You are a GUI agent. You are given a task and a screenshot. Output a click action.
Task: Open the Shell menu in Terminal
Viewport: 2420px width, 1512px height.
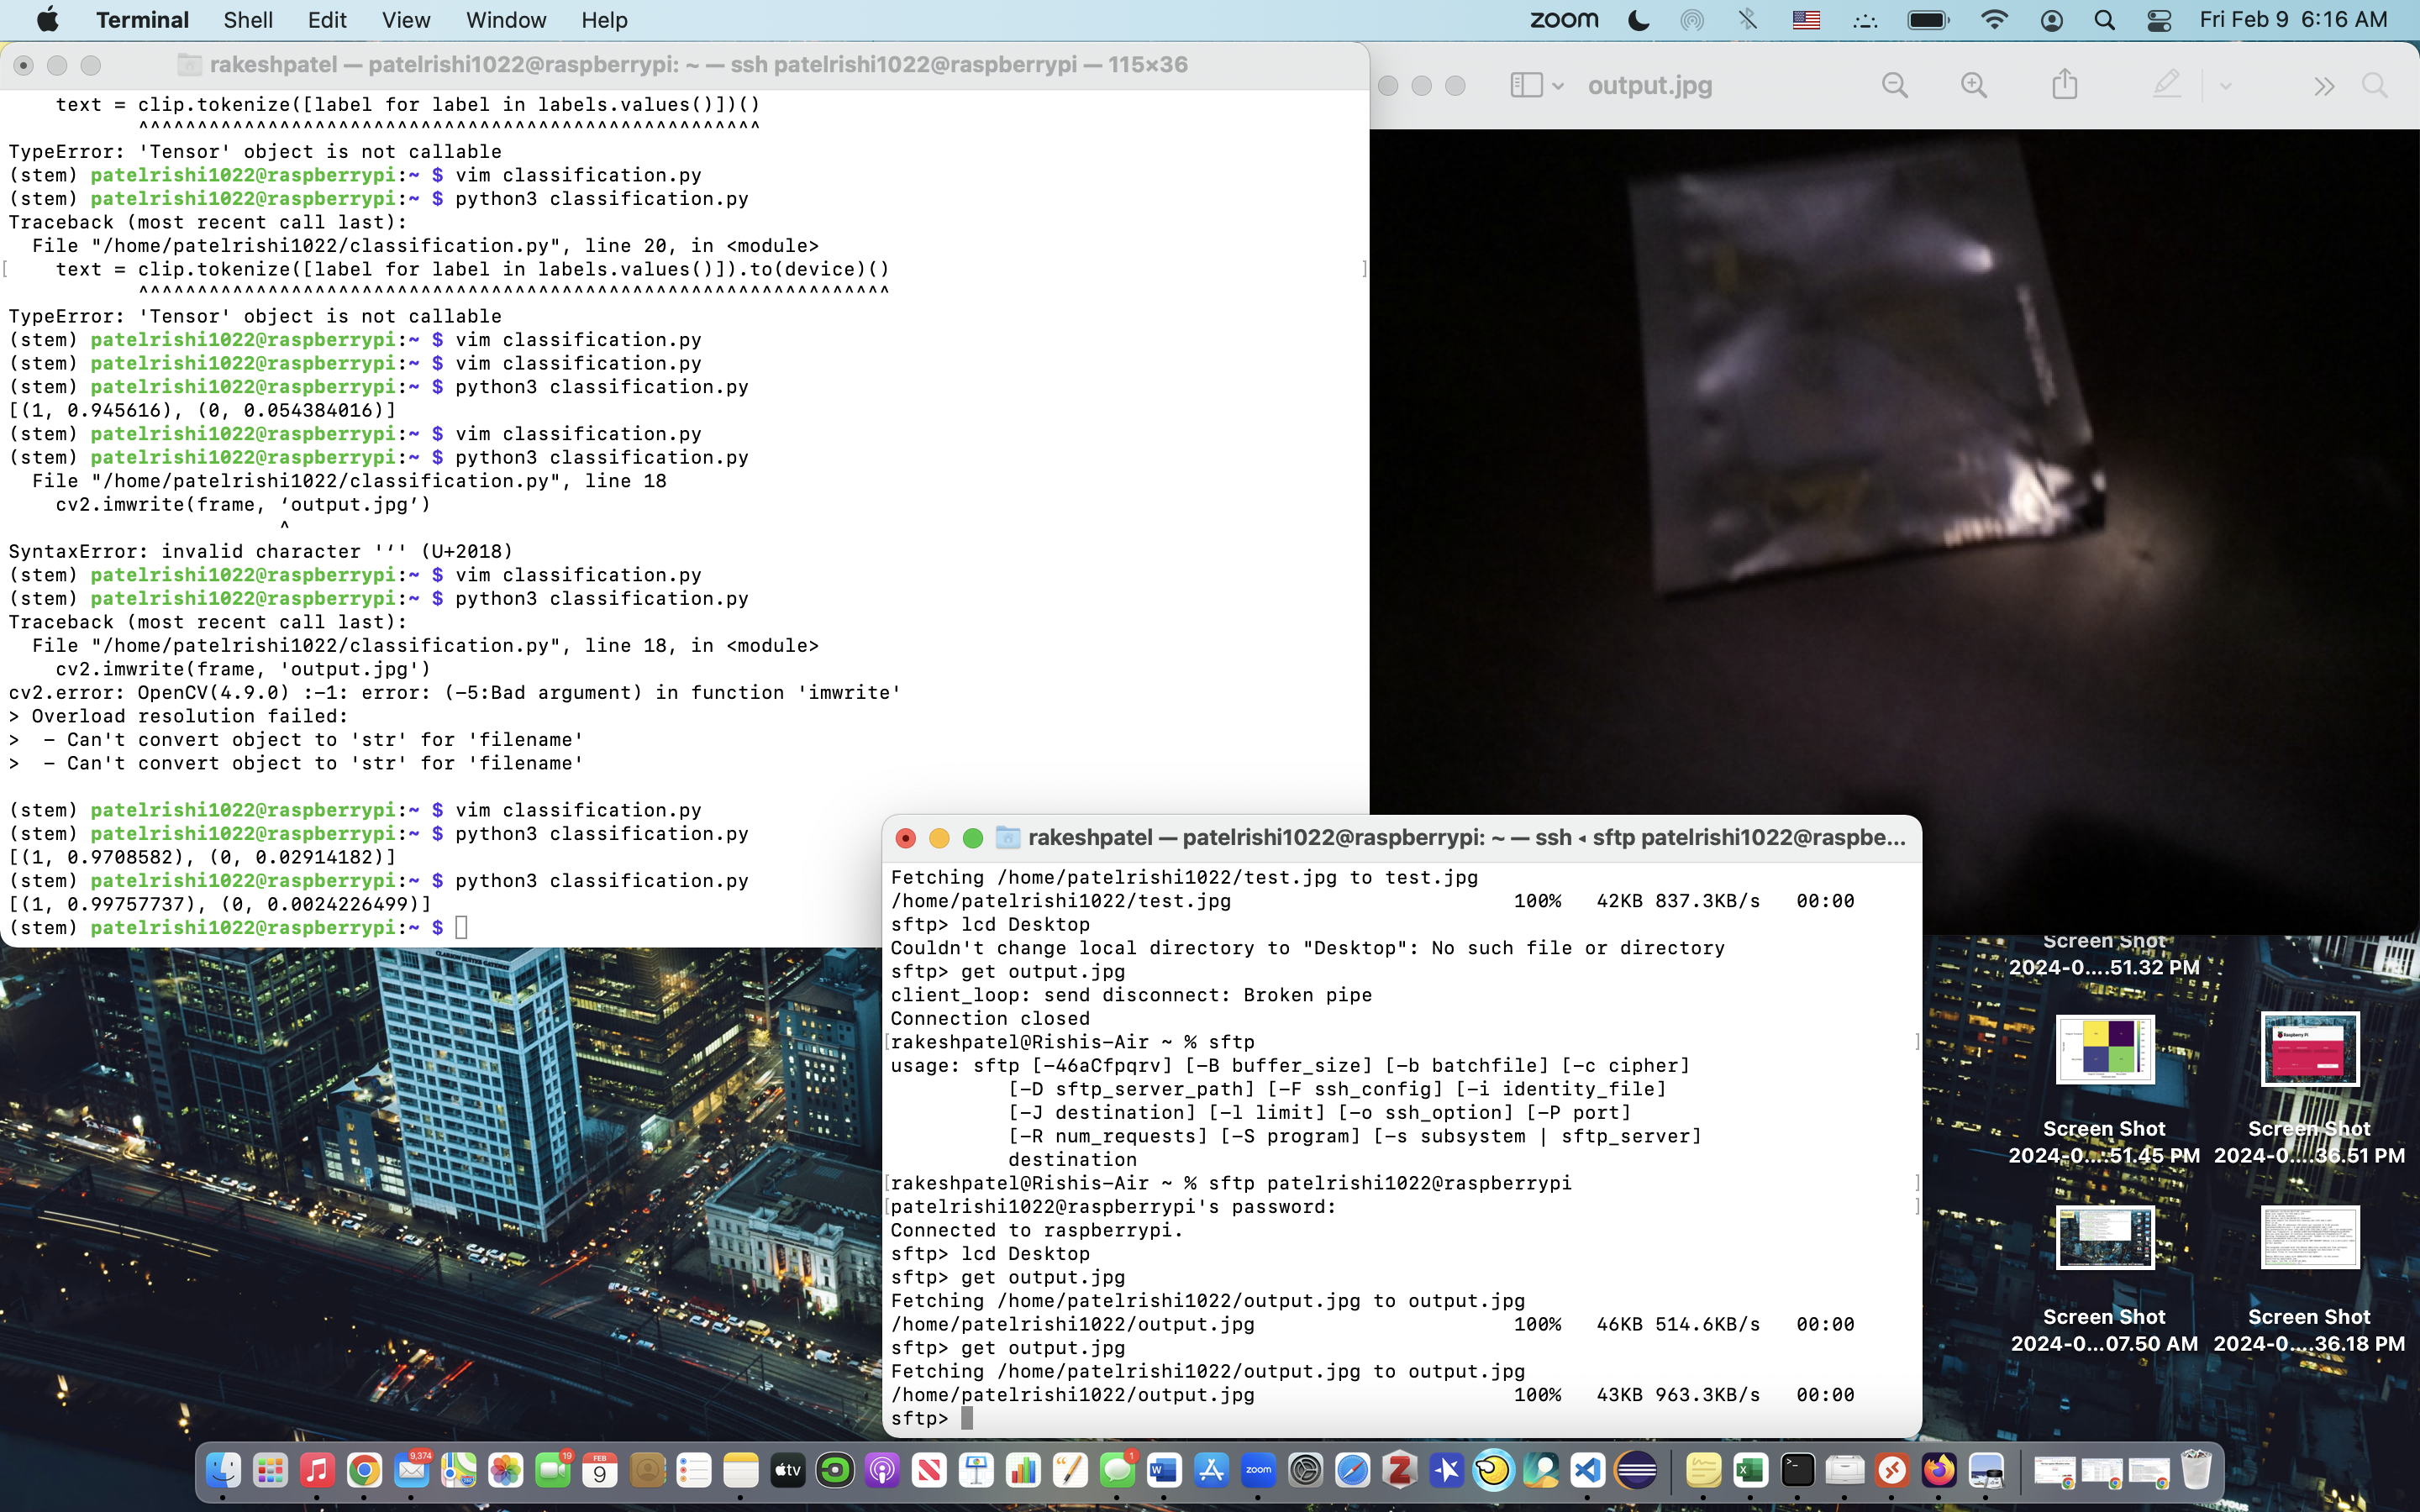pos(245,19)
